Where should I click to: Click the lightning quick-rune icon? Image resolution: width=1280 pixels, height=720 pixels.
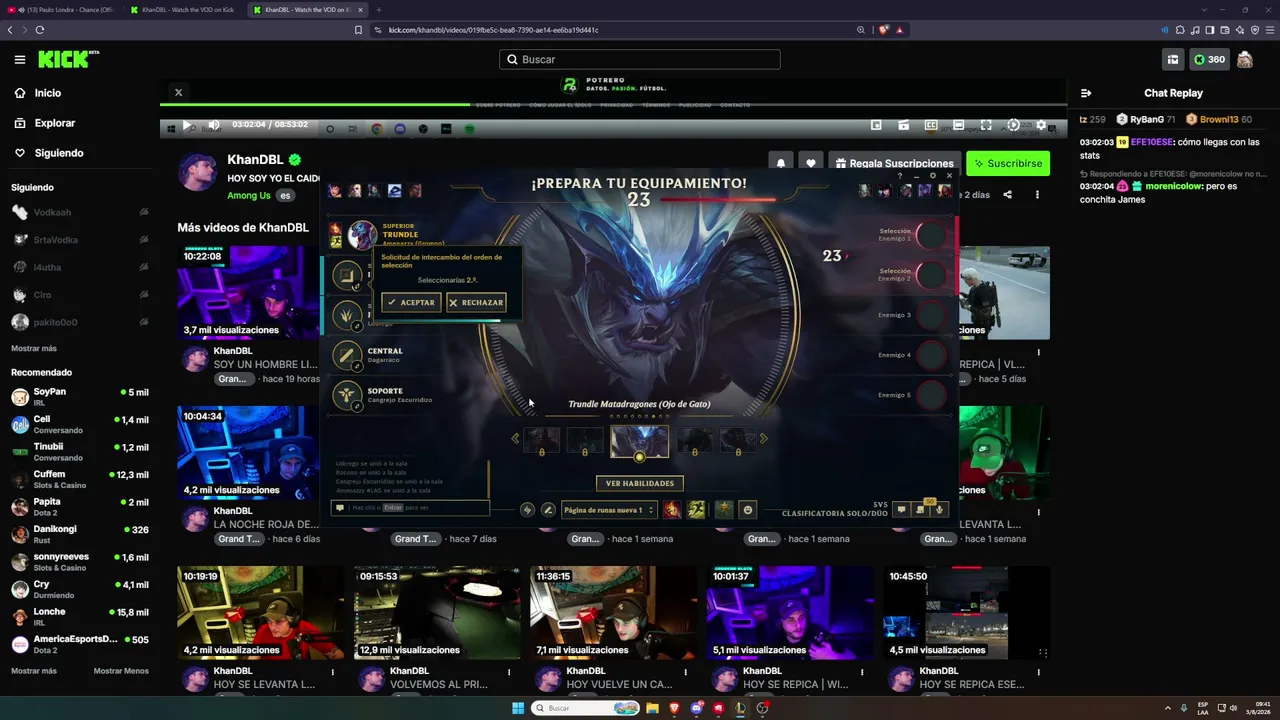click(x=527, y=510)
